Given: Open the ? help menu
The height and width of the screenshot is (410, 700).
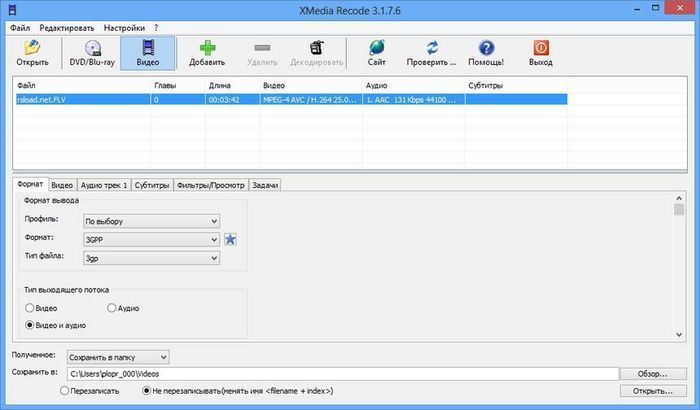Looking at the screenshot, I should pos(156,28).
